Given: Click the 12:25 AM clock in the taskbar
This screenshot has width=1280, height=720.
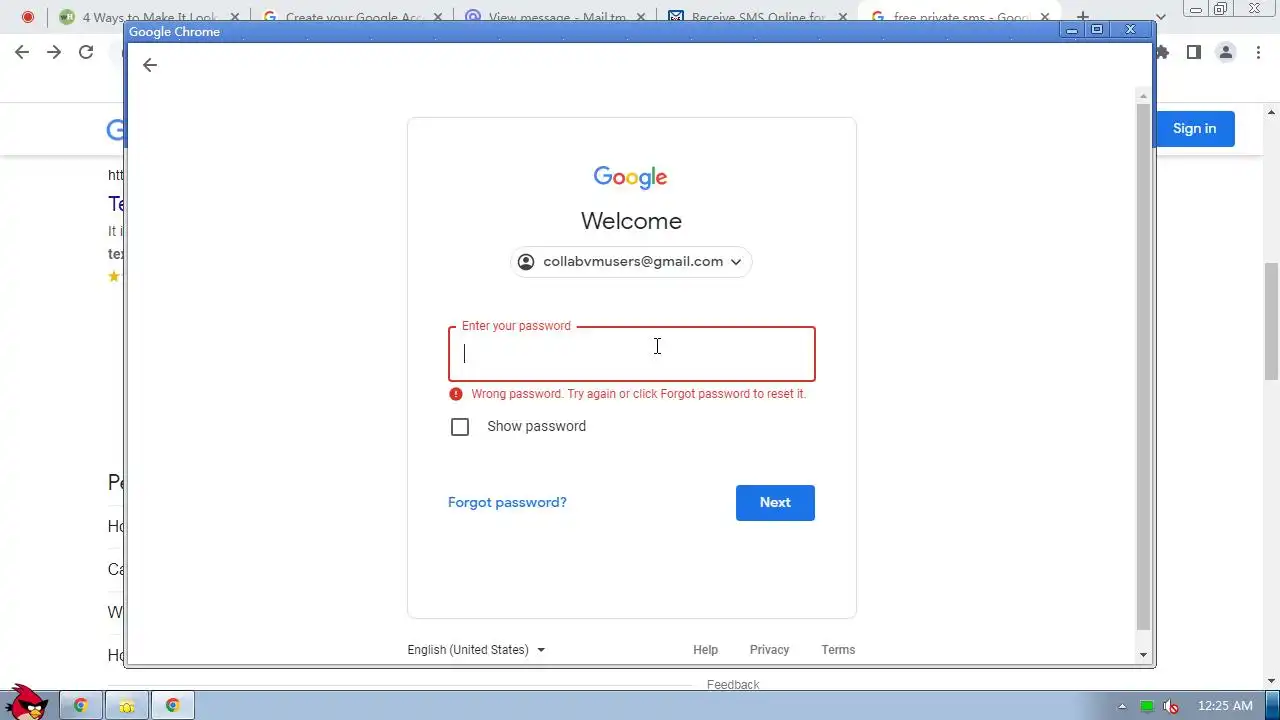Looking at the screenshot, I should (x=1225, y=706).
